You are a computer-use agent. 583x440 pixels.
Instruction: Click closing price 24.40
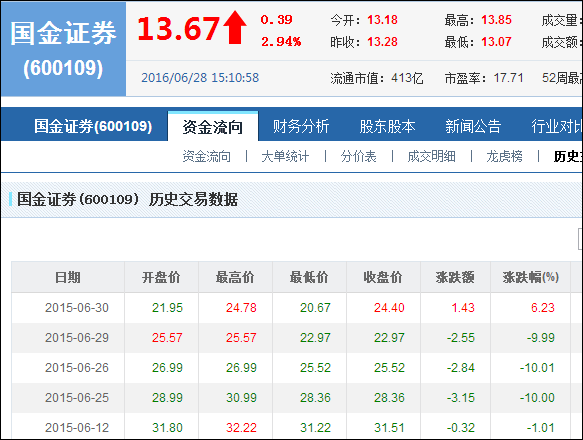pos(389,308)
